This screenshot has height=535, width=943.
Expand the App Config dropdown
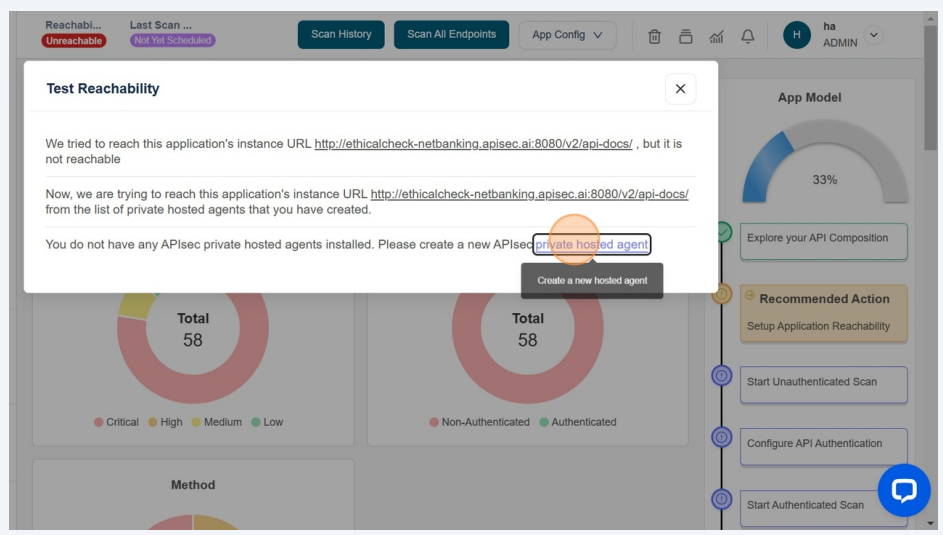[567, 35]
